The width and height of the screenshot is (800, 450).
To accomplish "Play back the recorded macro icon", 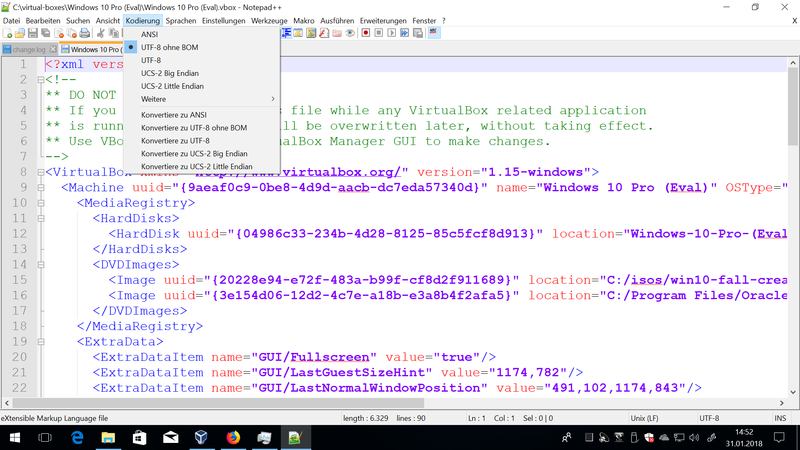I will [x=391, y=33].
